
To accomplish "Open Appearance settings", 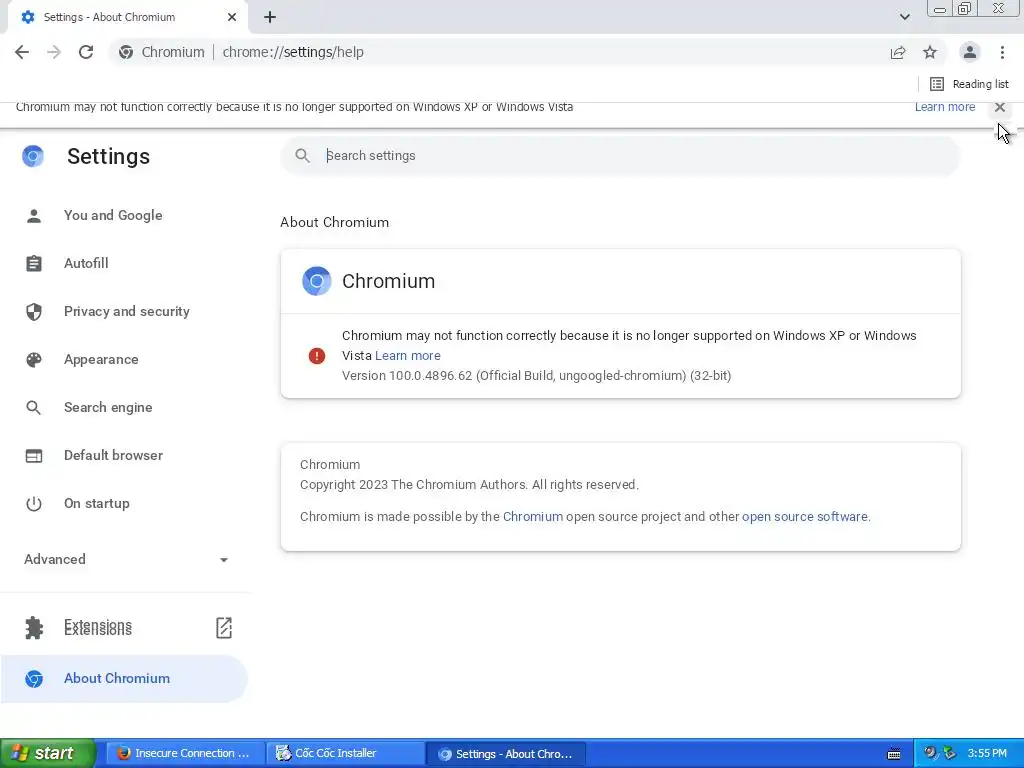I will (x=101, y=359).
